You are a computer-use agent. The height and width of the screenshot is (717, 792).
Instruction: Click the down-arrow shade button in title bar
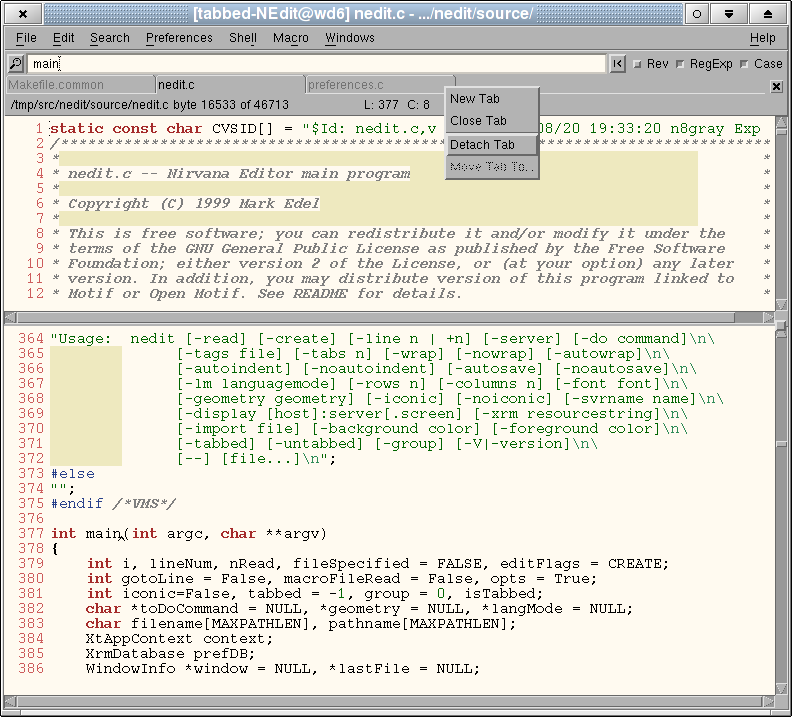click(x=731, y=13)
